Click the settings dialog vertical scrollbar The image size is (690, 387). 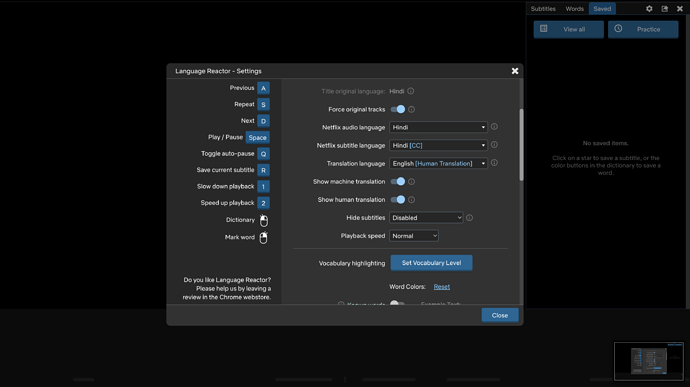tap(521, 144)
